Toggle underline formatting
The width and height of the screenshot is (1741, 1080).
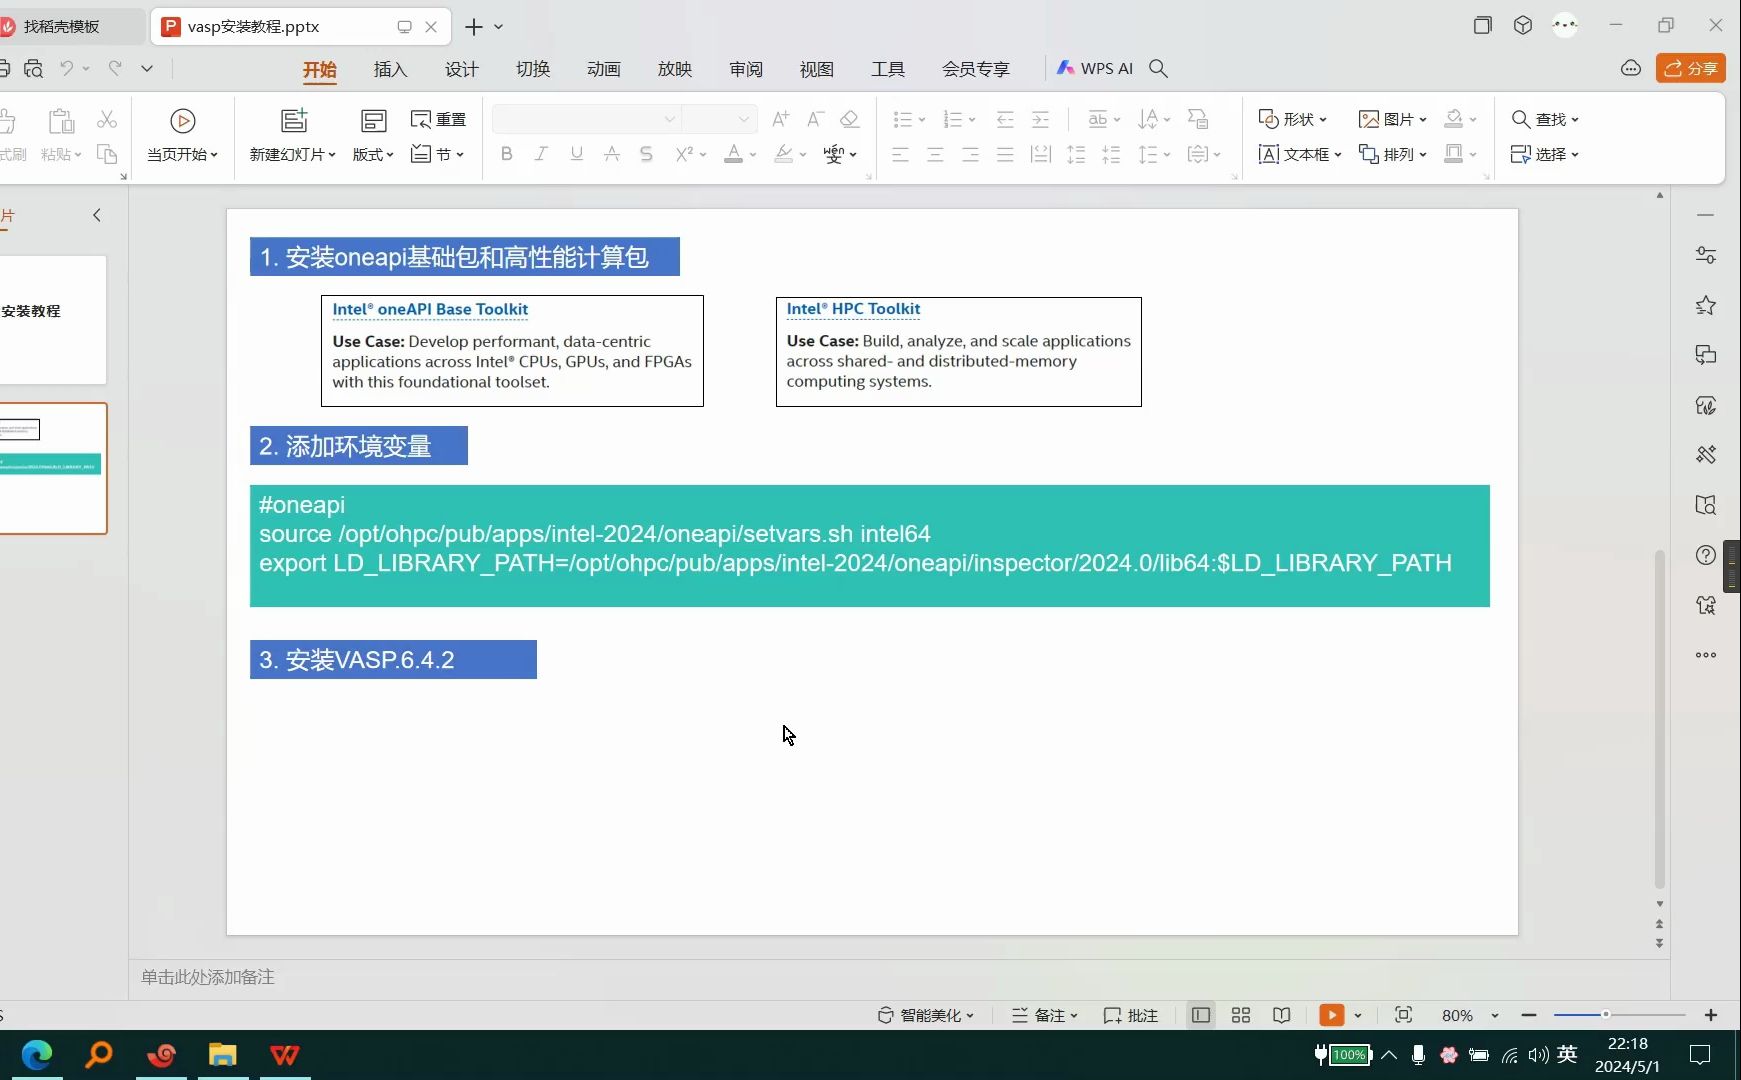576,154
